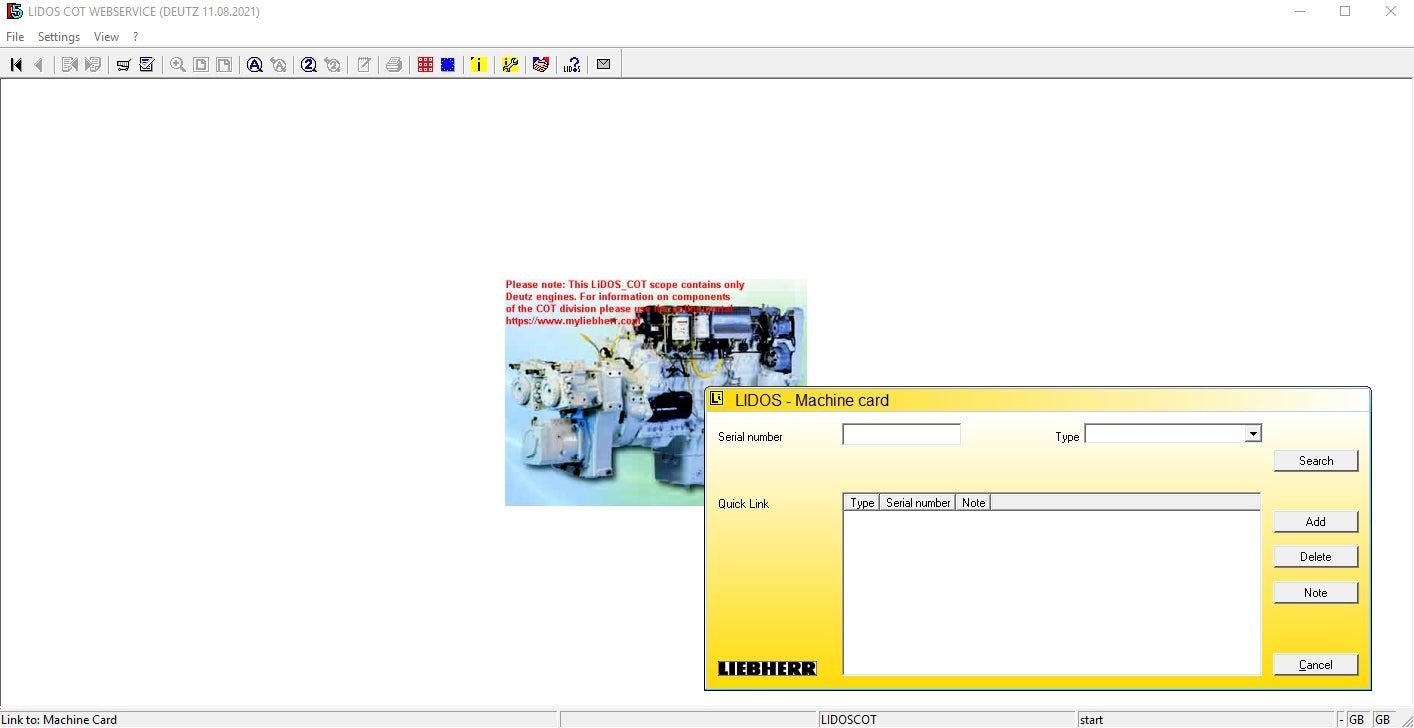Open the File menu
This screenshot has width=1414, height=728.
click(15, 37)
